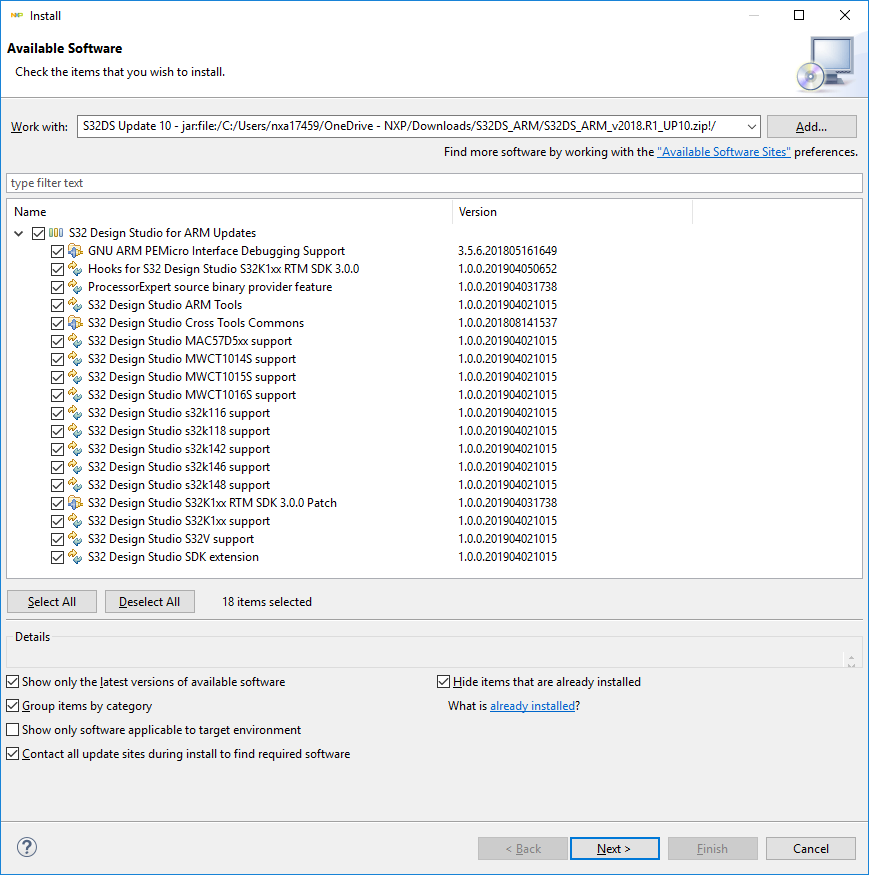The width and height of the screenshot is (869, 875).
Task: Click the MWCT1014S support feature icon
Action: pyautogui.click(x=75, y=359)
